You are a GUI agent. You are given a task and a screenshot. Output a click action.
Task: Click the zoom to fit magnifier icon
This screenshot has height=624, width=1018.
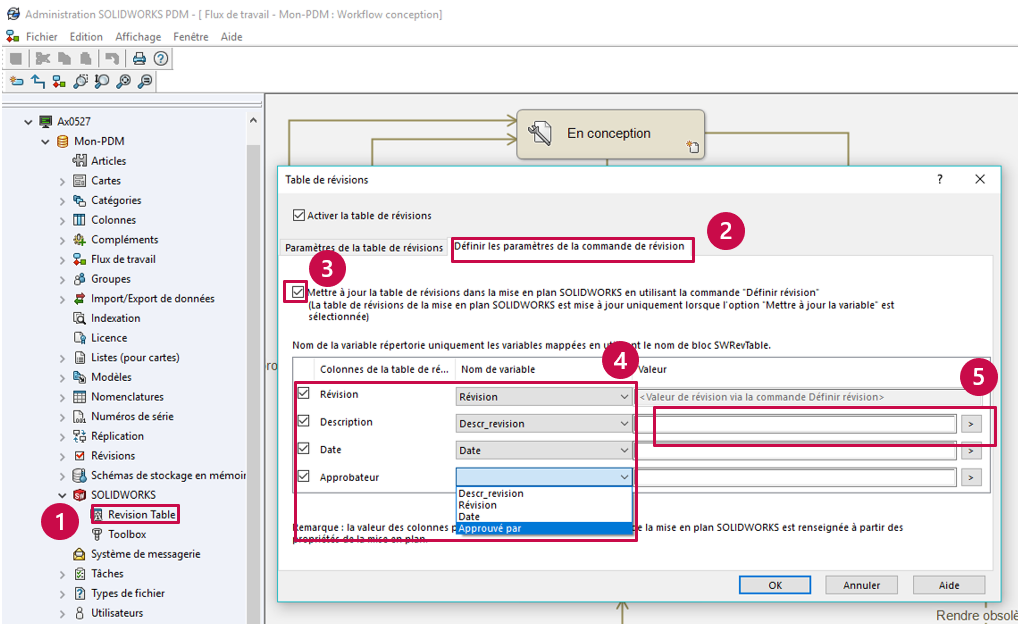pos(123,81)
